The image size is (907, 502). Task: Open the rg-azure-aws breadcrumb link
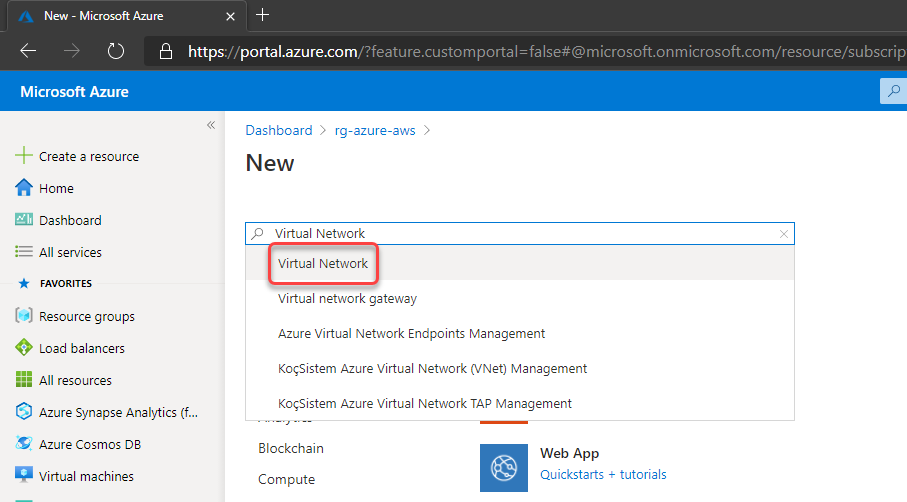click(375, 131)
